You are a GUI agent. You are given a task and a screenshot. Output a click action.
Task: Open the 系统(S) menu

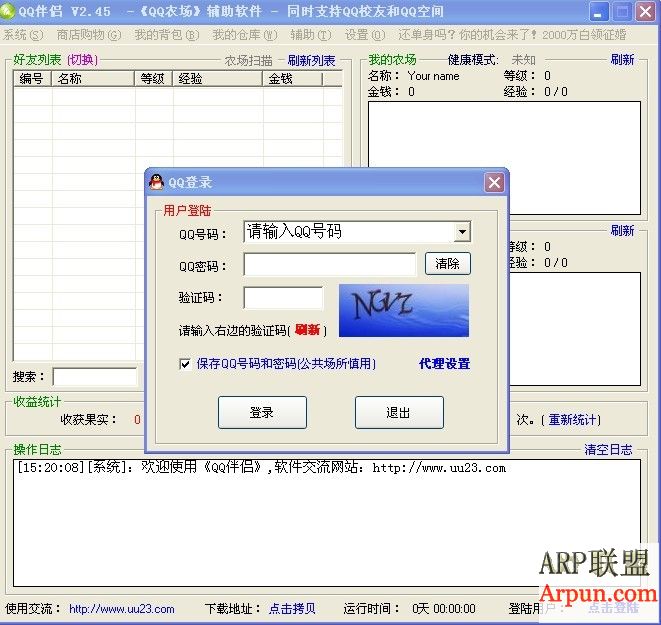pyautogui.click(x=24, y=35)
